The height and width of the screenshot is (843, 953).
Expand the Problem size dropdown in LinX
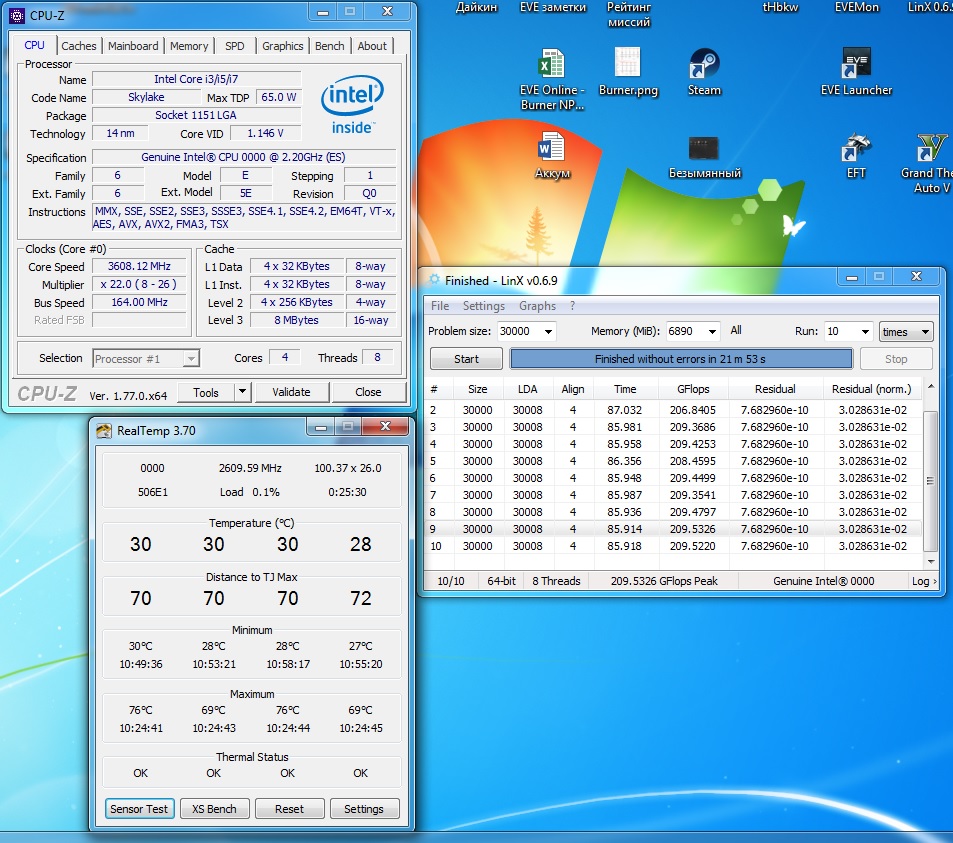point(547,332)
